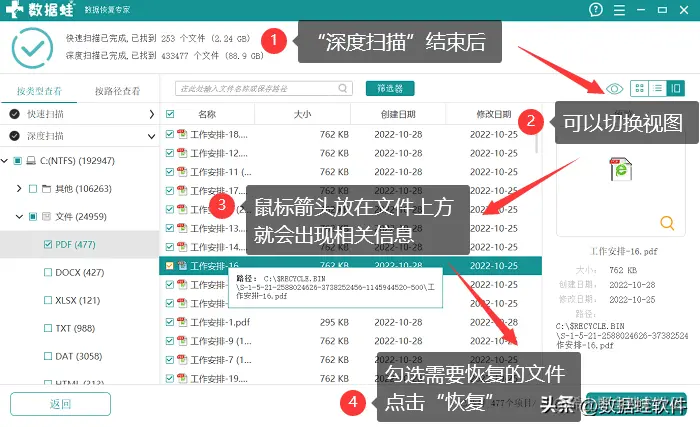Click 工作安排-16.pdf title in preview pane
Viewport: 700px width, 427px height.
(624, 251)
